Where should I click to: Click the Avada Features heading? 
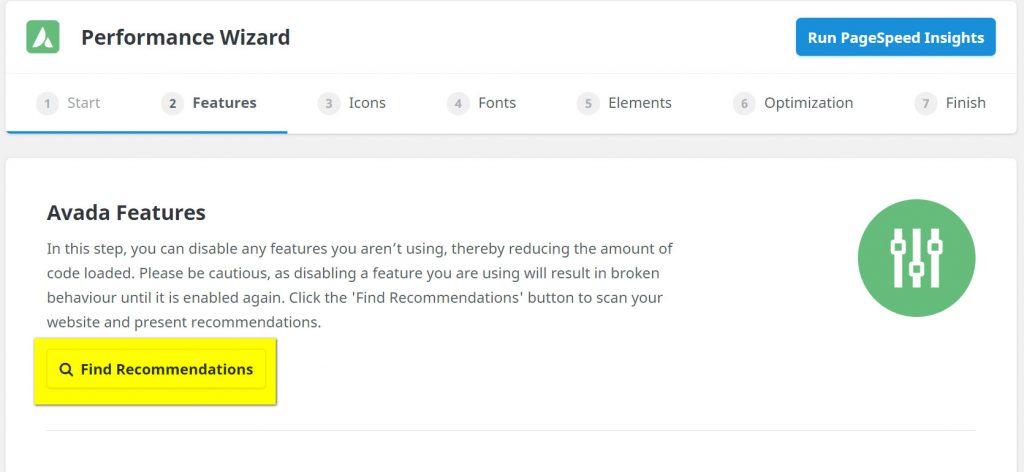tap(126, 213)
